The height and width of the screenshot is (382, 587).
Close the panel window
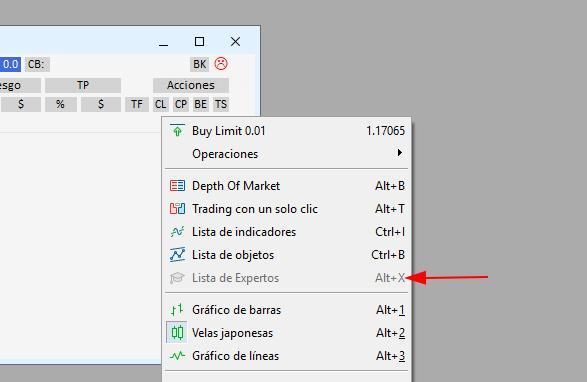point(235,42)
